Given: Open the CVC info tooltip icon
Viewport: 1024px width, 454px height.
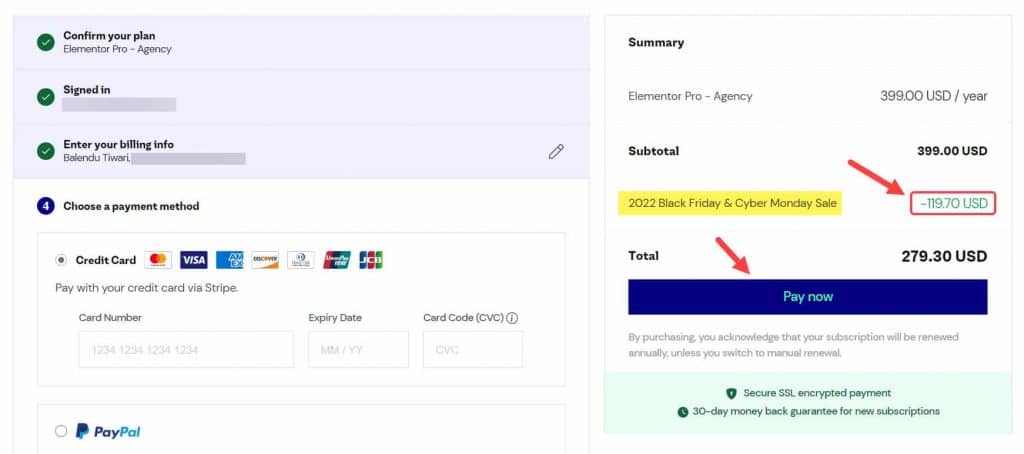Looking at the screenshot, I should tap(513, 318).
